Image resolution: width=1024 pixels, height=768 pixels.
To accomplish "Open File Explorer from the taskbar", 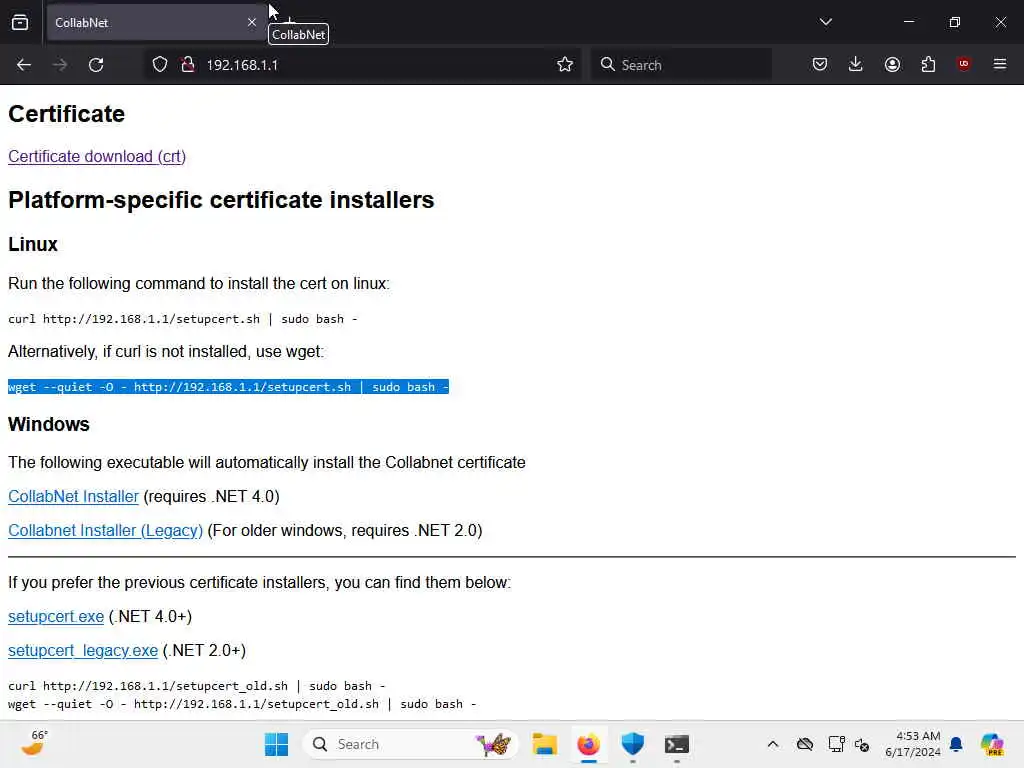I will tap(544, 744).
